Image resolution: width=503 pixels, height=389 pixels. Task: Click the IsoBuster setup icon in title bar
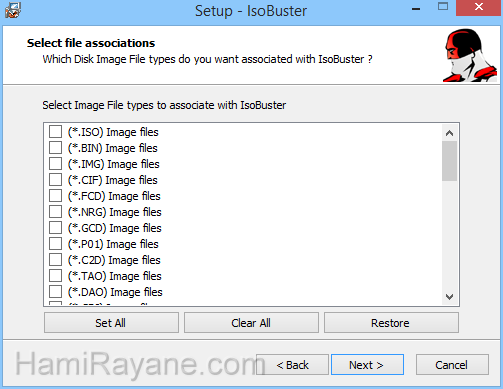point(13,10)
